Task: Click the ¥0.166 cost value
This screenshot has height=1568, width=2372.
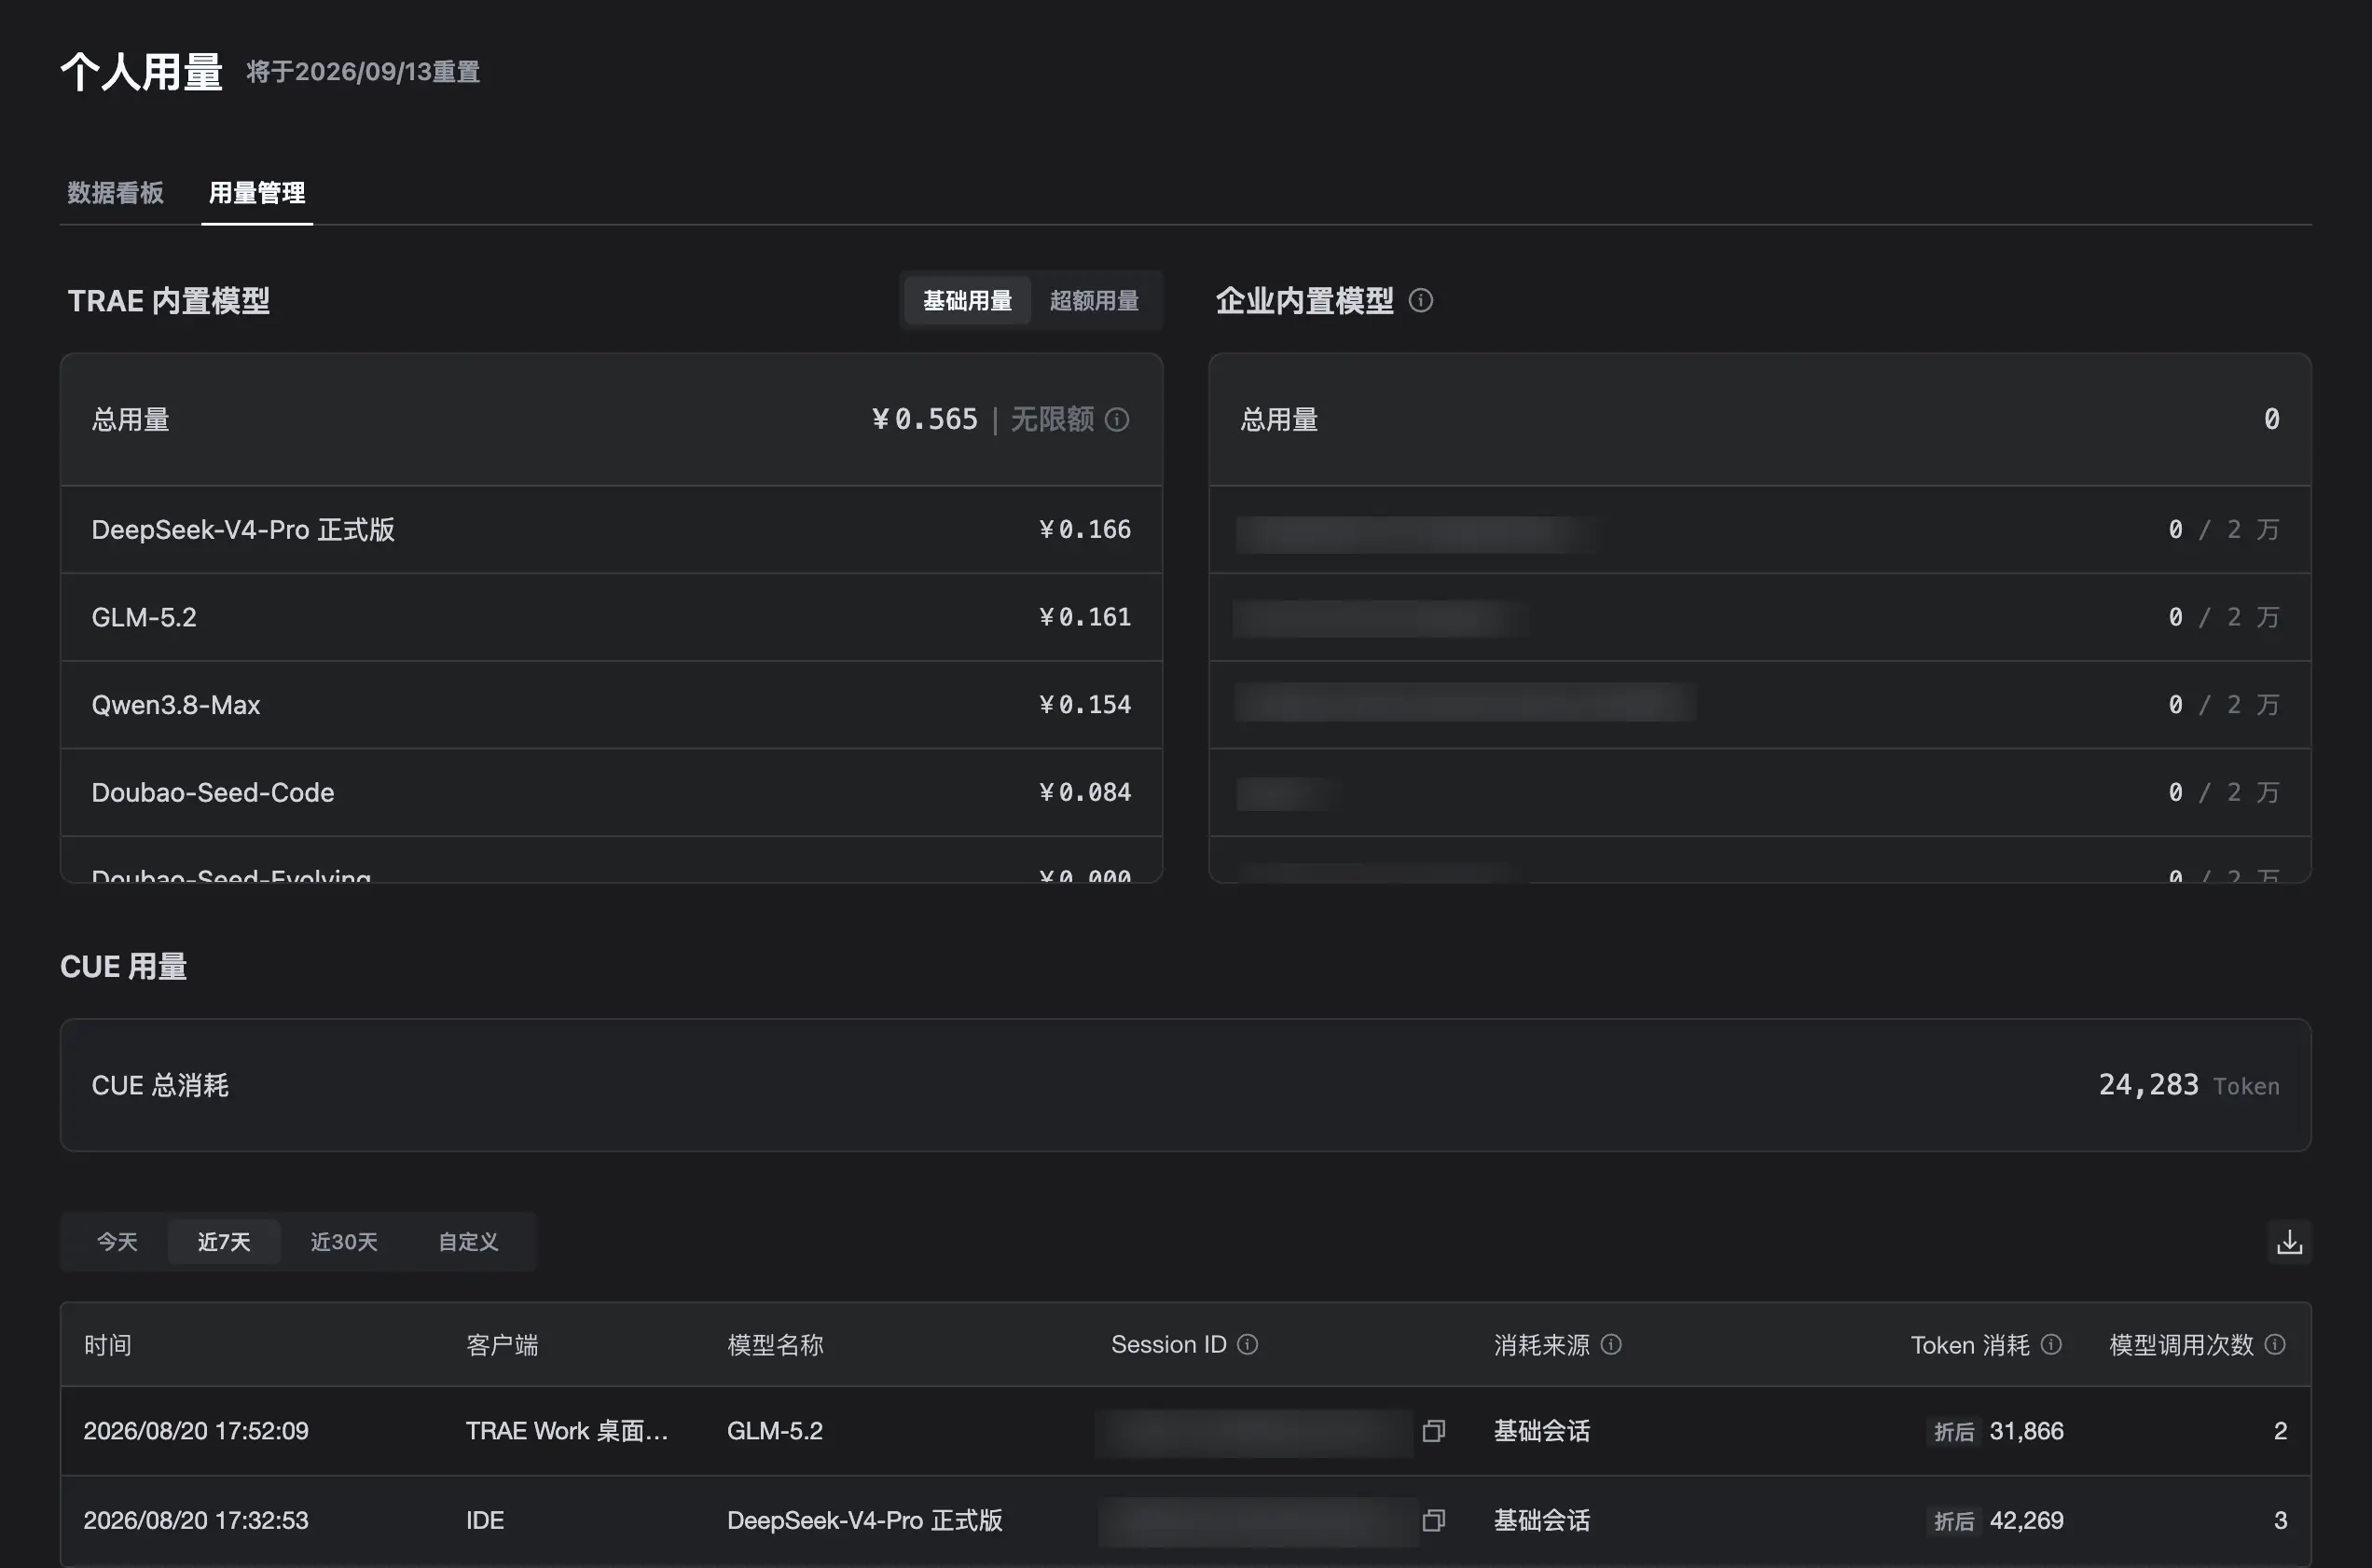Action: coord(1085,529)
